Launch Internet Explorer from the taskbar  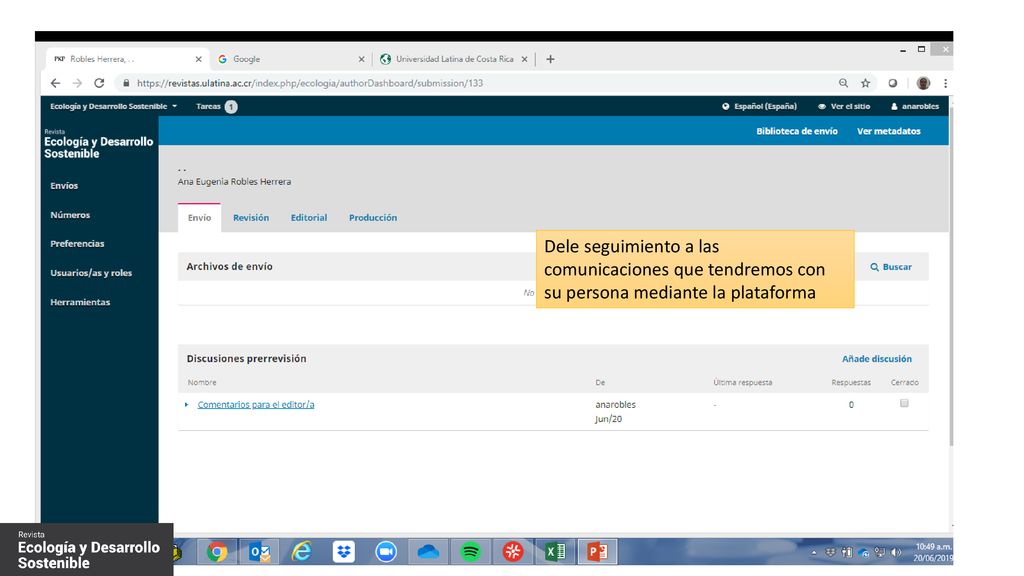[301, 552]
